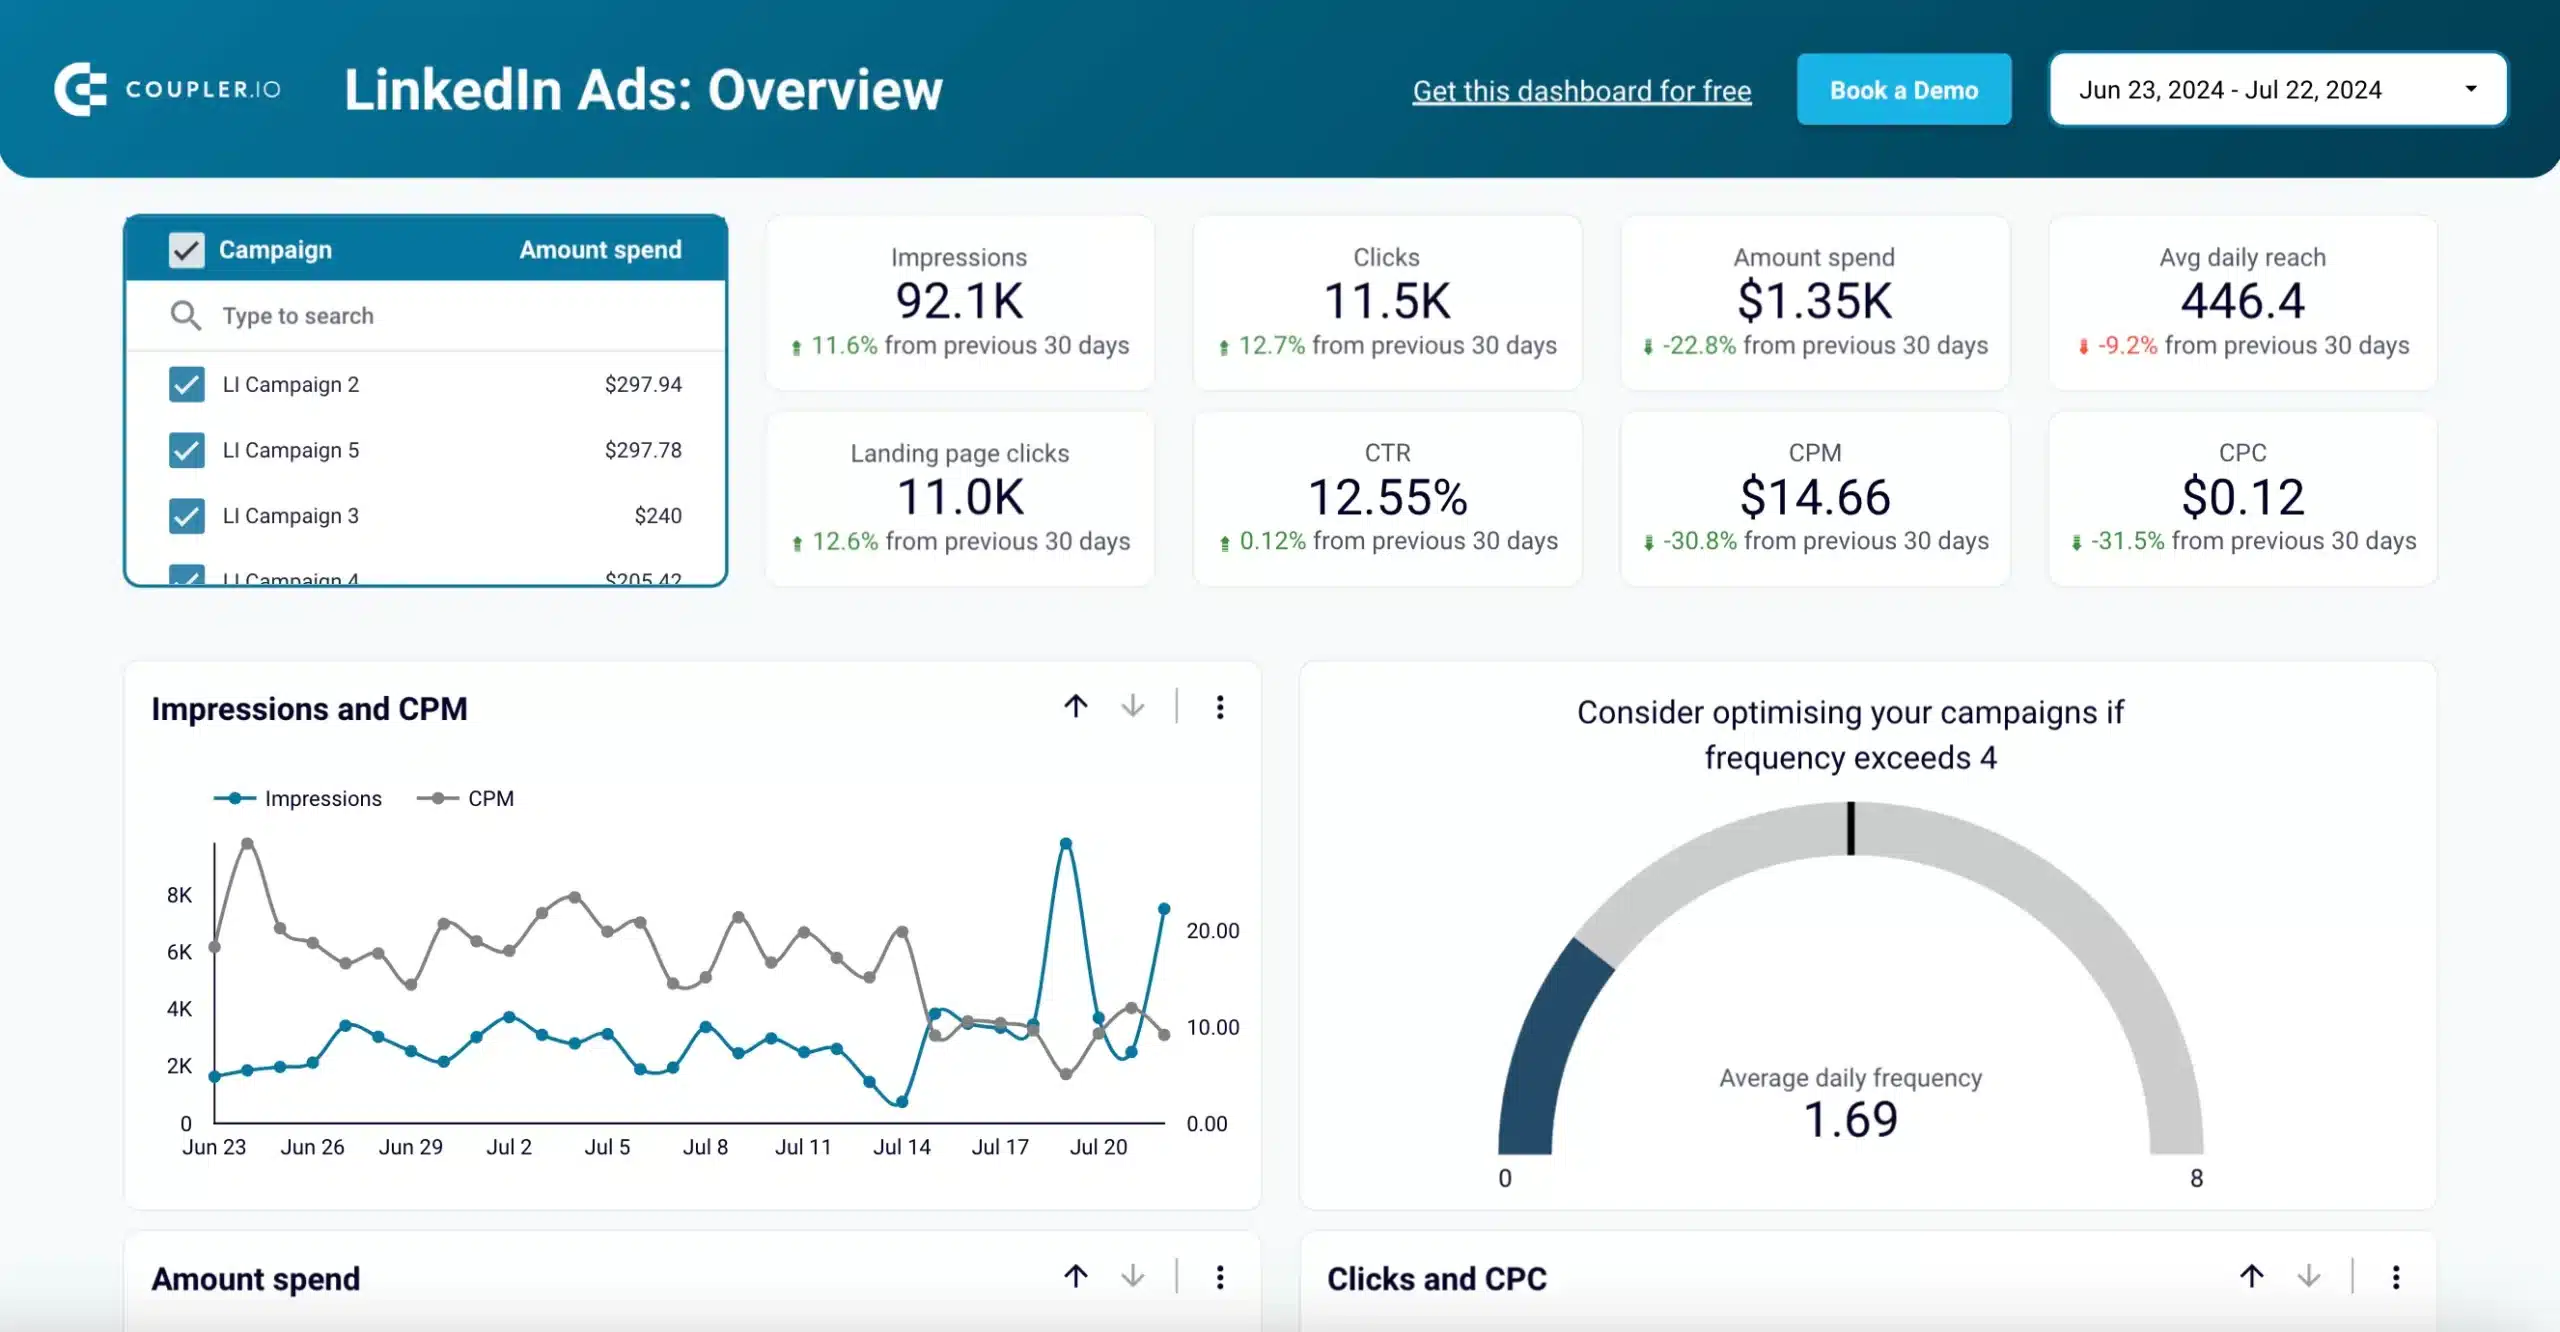Click the Landing page clicks 11.0K value
The width and height of the screenshot is (2560, 1332).
(960, 497)
